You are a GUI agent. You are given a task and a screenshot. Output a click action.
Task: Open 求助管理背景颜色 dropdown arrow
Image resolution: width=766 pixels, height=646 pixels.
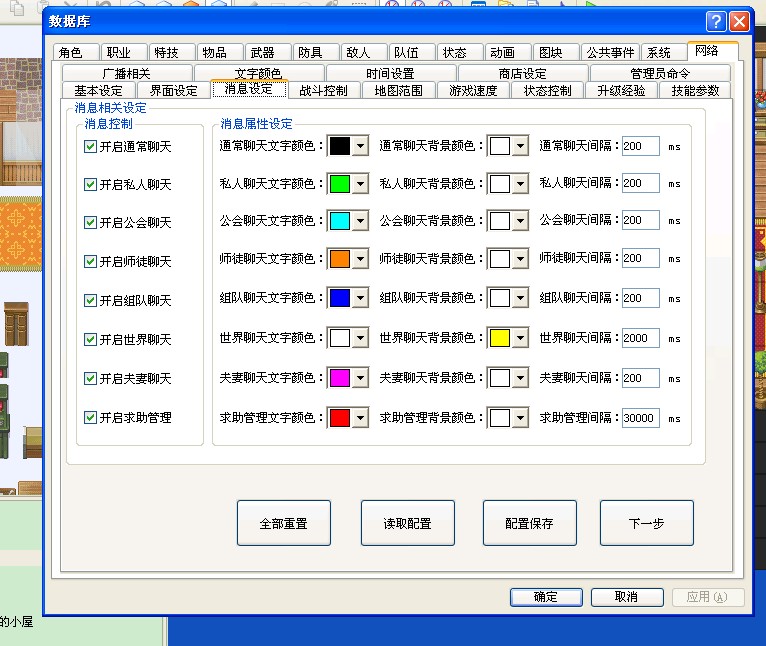click(x=521, y=418)
